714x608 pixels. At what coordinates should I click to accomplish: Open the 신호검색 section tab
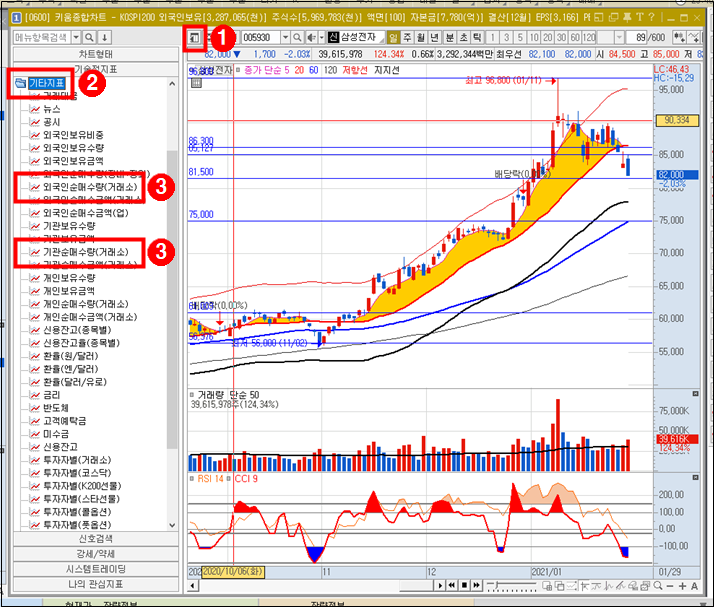tap(96, 539)
